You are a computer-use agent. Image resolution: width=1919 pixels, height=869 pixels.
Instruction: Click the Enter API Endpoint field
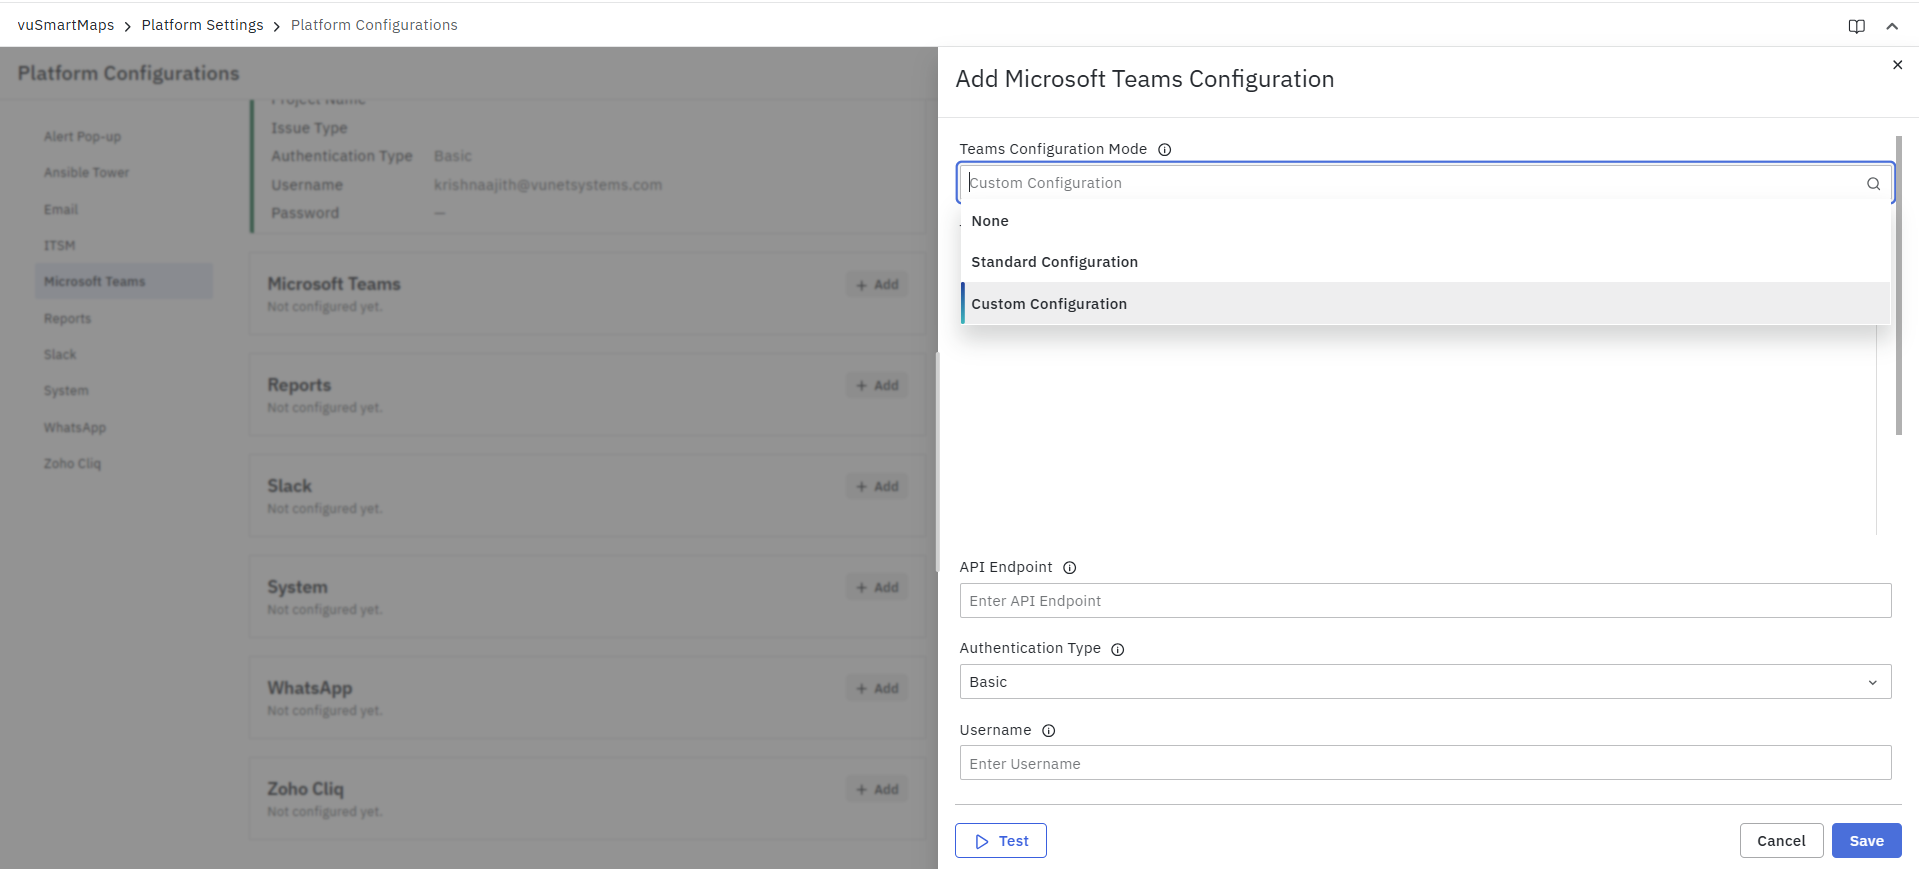tap(1424, 601)
